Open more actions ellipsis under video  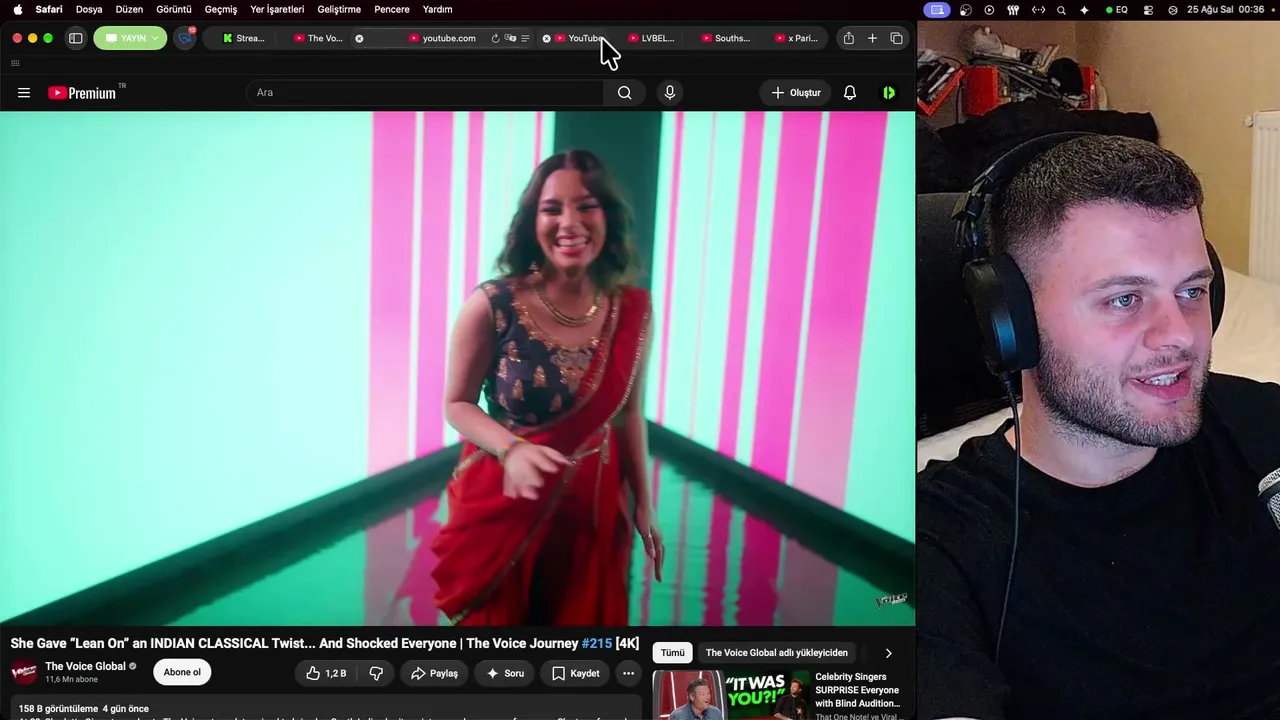point(628,673)
